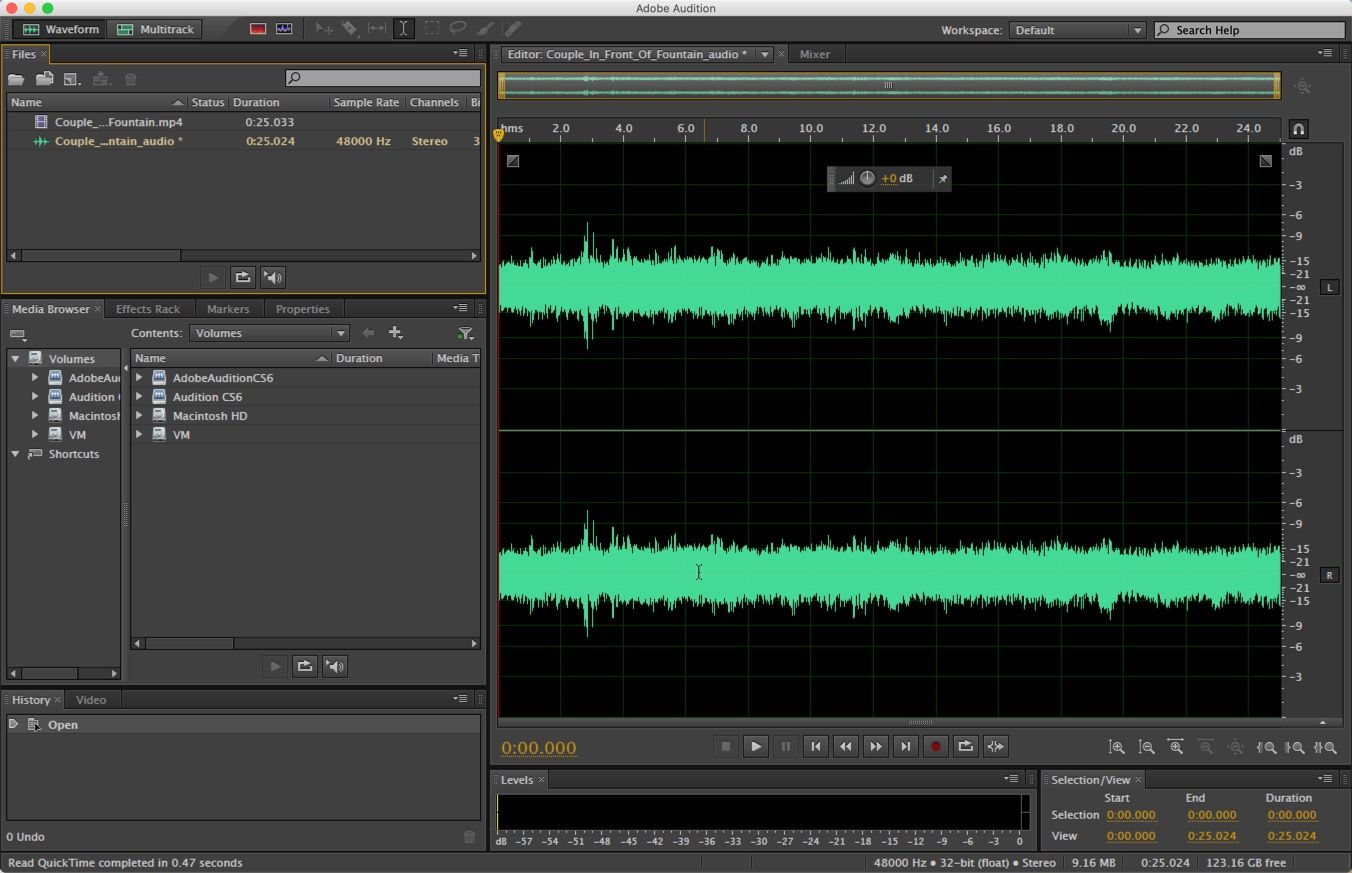The width and height of the screenshot is (1352, 873).
Task: Click the Record button in transport
Action: [935, 746]
